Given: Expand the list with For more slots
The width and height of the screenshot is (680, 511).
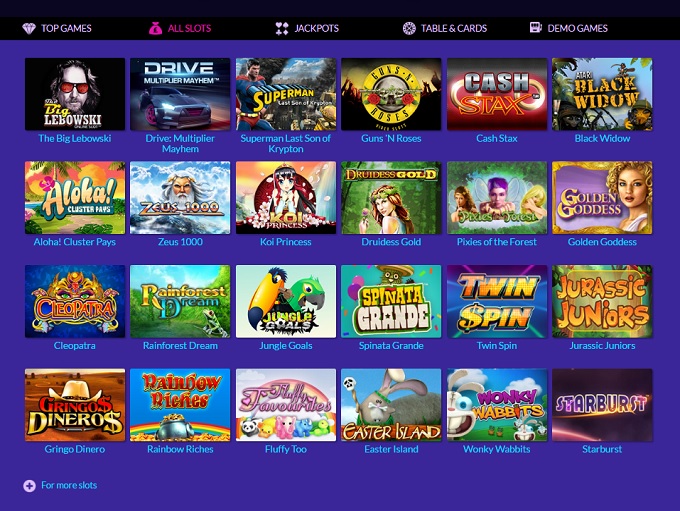Looking at the screenshot, I should [69, 485].
